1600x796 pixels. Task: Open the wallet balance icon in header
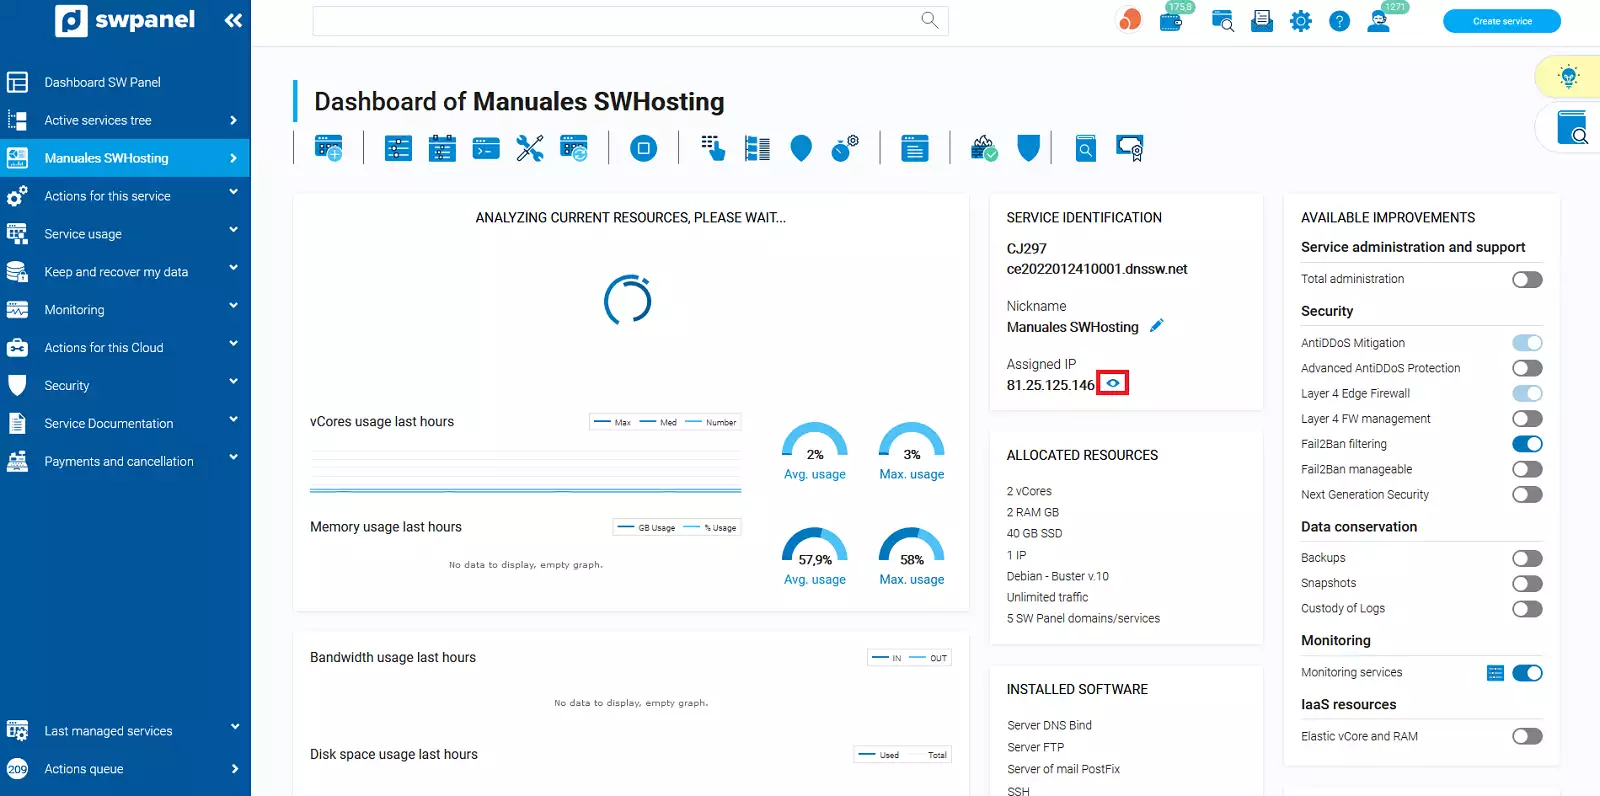point(1171,21)
